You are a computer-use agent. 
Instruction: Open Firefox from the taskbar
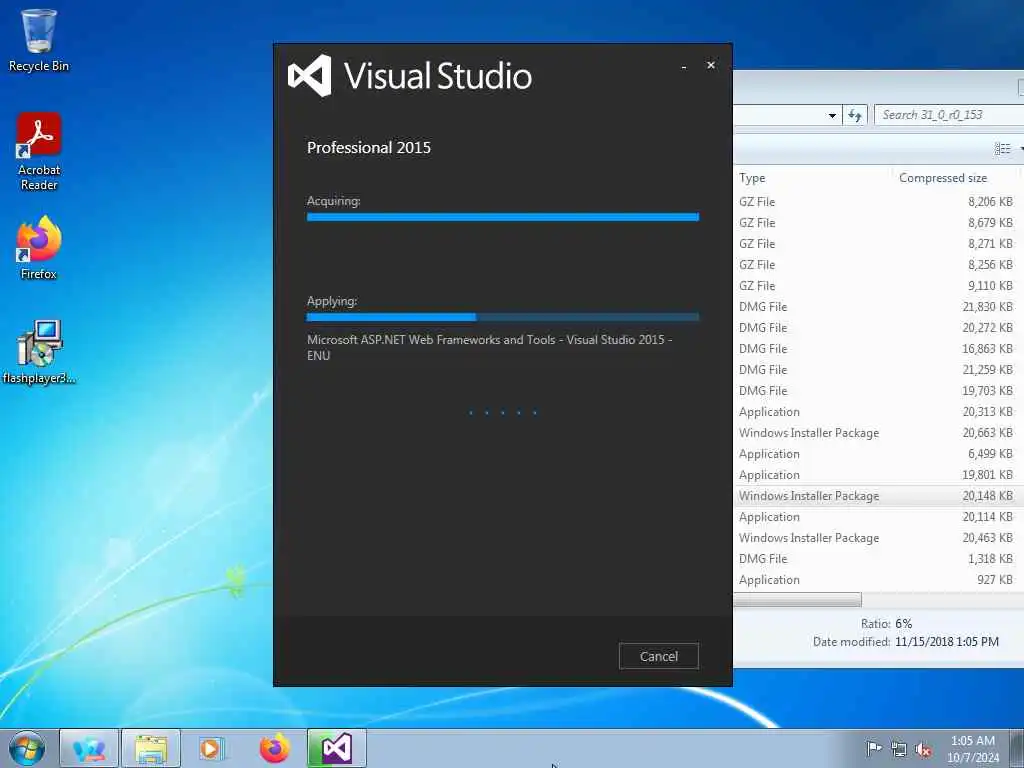point(275,748)
